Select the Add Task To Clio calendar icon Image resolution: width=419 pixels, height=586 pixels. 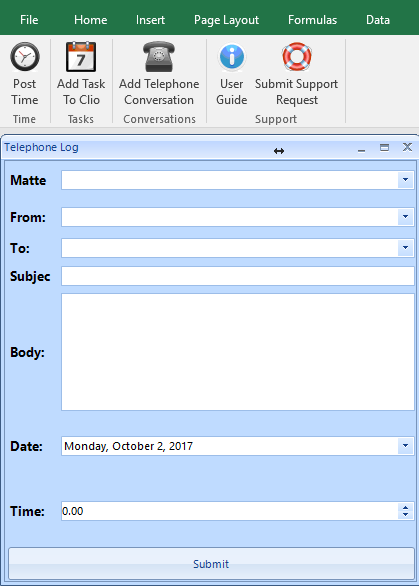[x=81, y=57]
